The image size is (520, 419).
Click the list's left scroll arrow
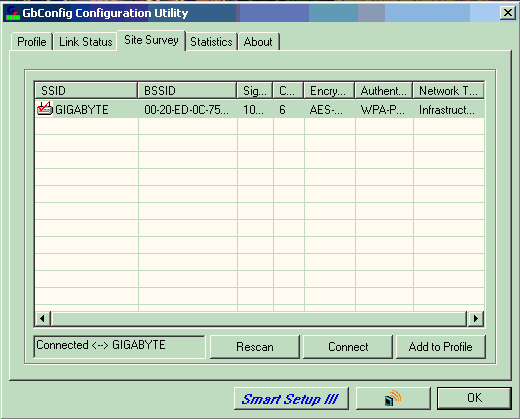click(42, 319)
